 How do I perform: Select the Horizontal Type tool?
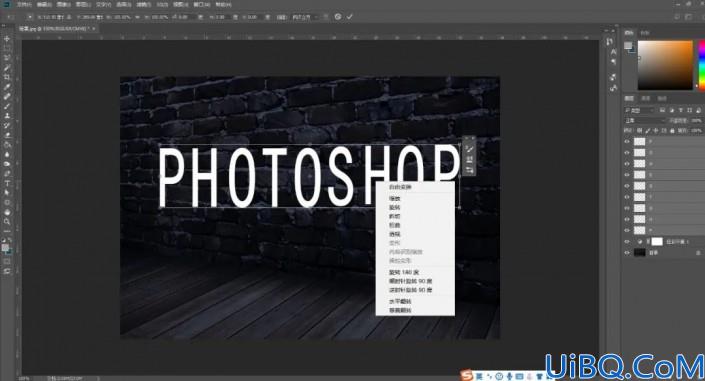[7, 183]
